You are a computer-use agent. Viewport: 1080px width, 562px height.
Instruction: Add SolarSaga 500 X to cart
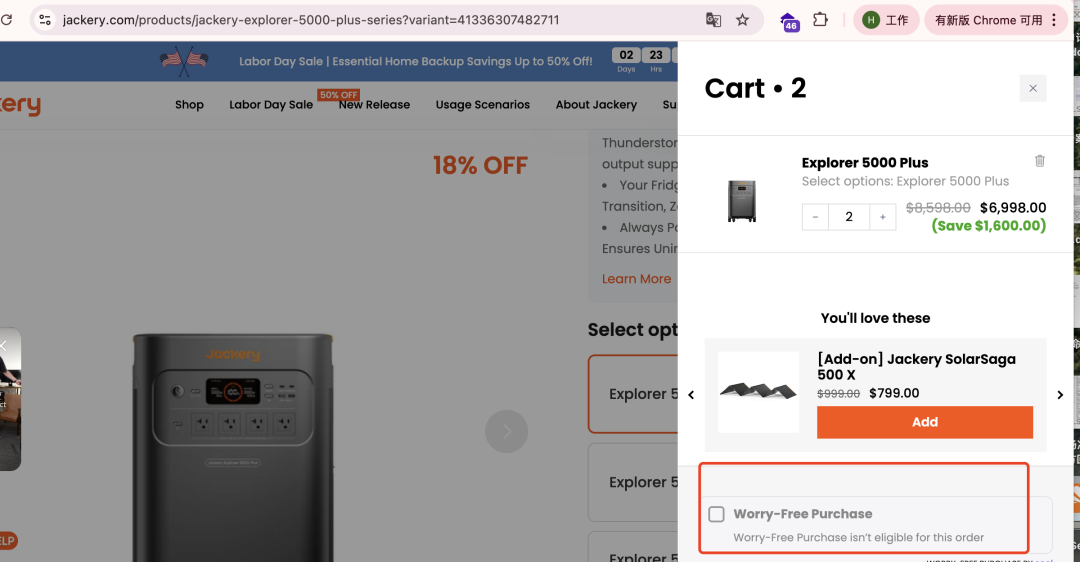pyautogui.click(x=924, y=422)
